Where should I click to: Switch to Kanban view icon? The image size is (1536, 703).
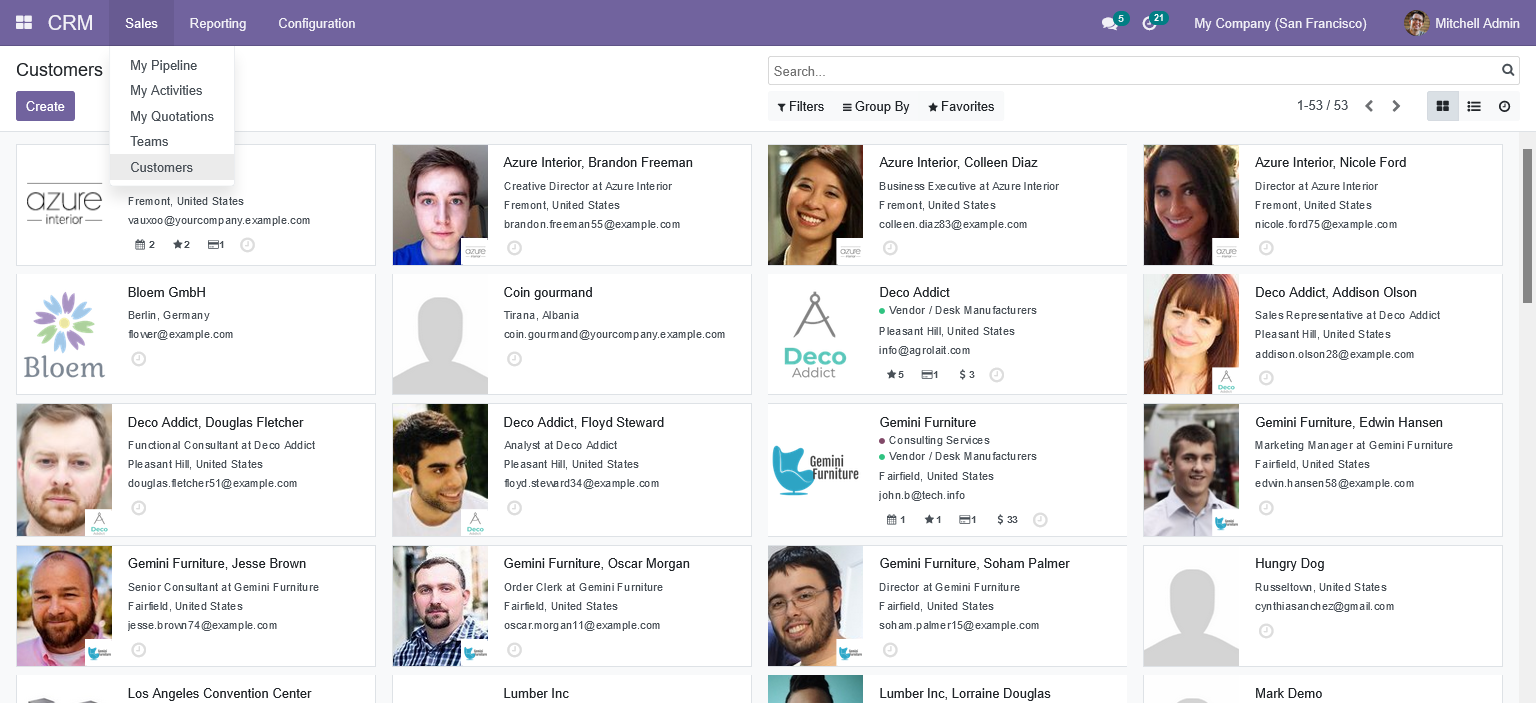click(1442, 106)
